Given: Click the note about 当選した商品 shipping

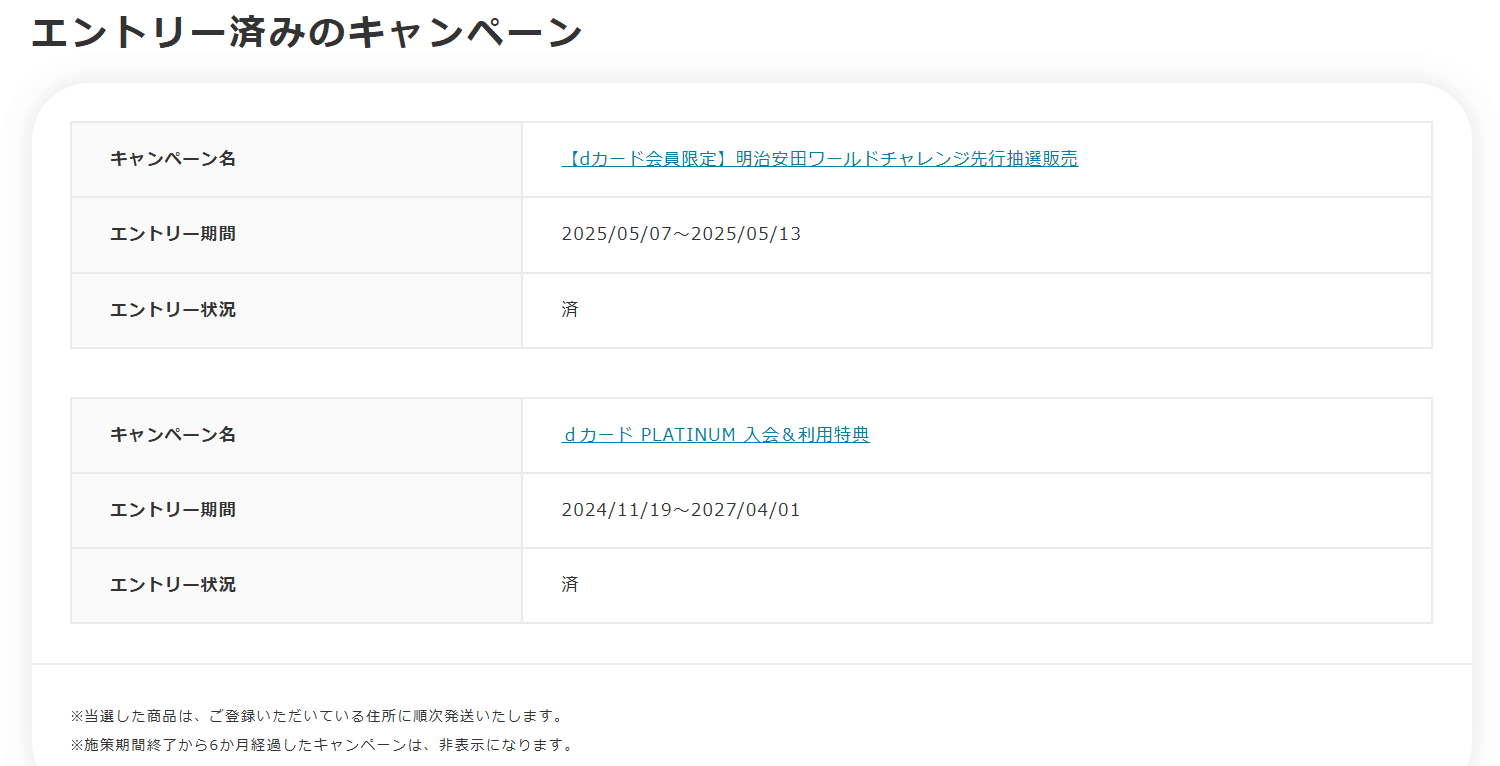Looking at the screenshot, I should tap(318, 717).
